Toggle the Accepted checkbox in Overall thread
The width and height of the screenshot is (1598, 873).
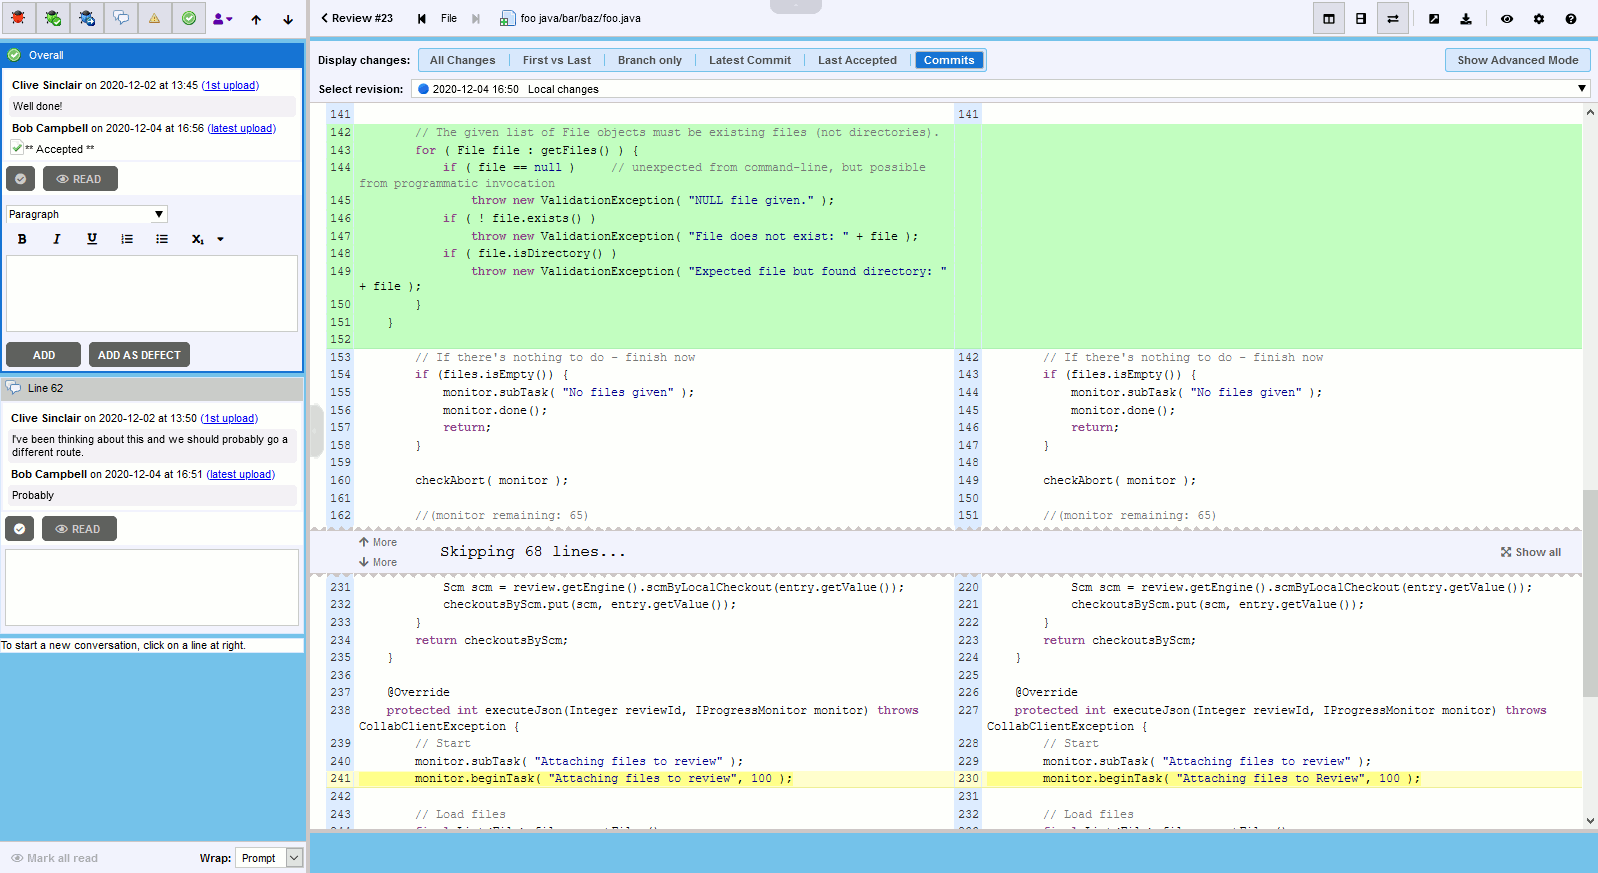point(17,148)
